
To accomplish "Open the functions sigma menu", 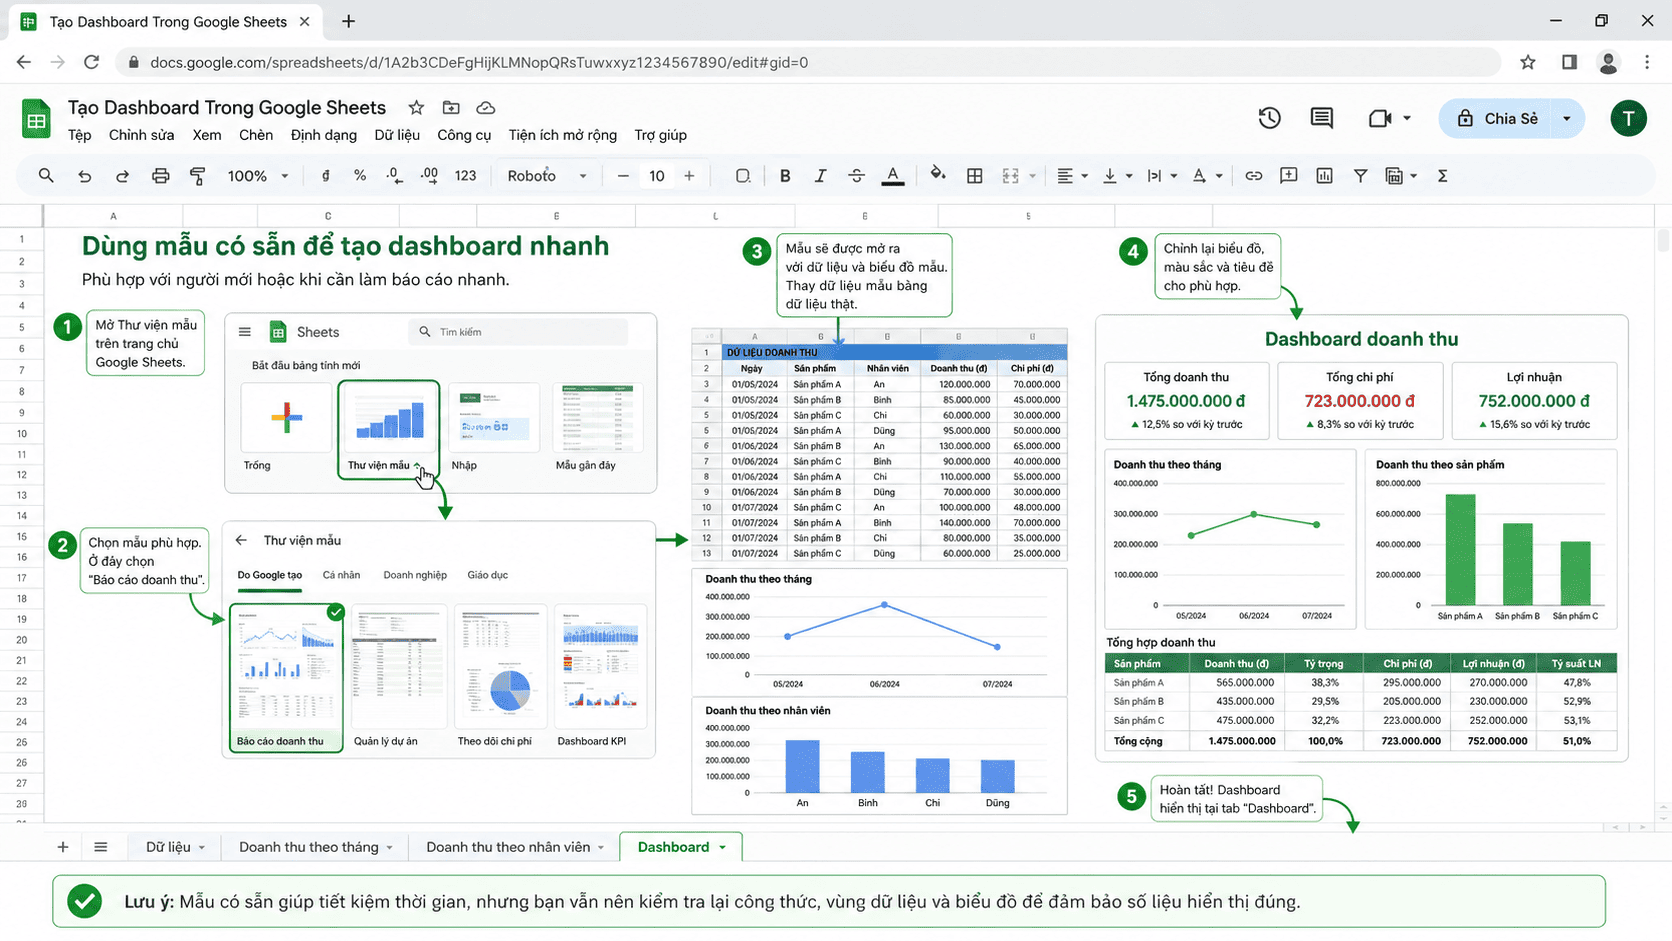I will point(1442,176).
